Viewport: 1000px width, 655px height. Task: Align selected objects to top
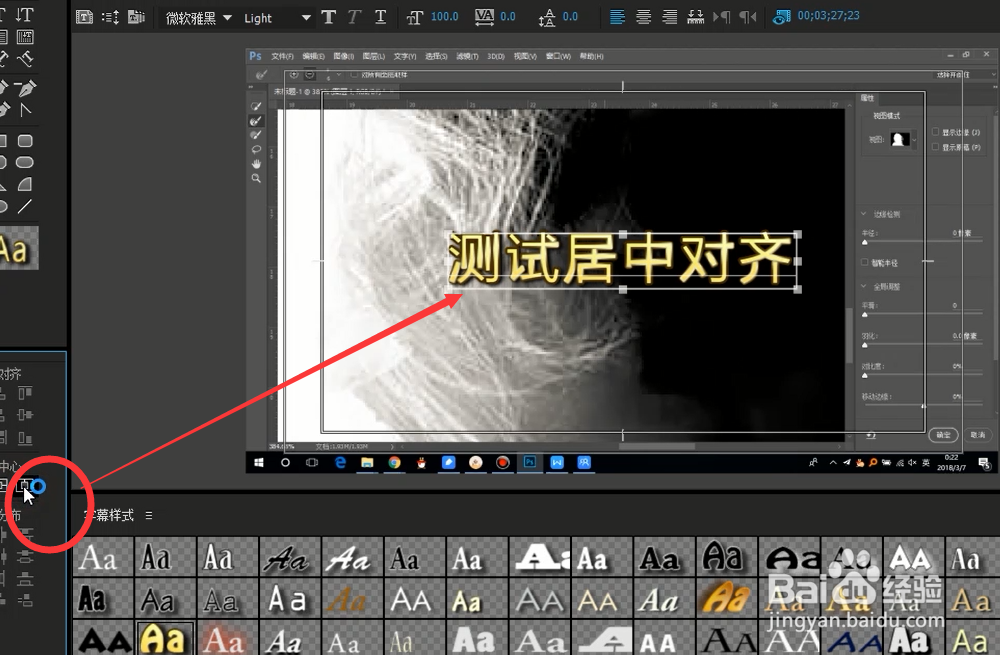click(25, 393)
